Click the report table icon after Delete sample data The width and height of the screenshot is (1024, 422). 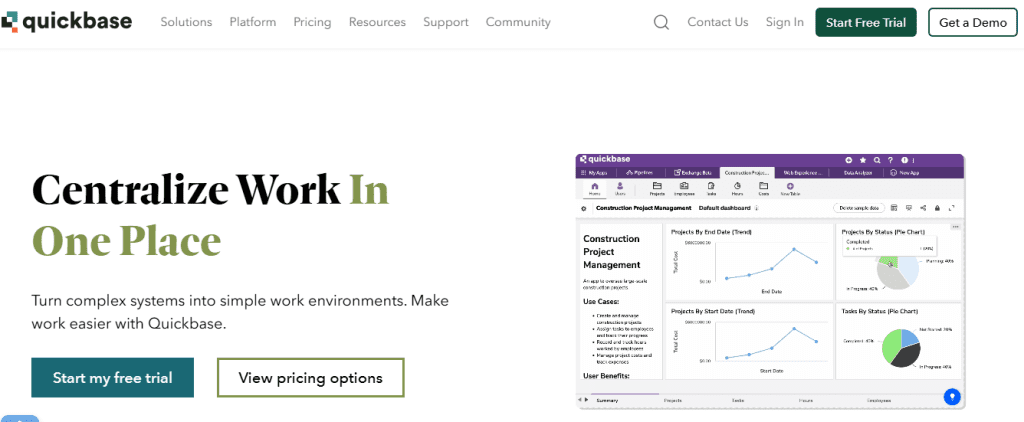pos(893,208)
